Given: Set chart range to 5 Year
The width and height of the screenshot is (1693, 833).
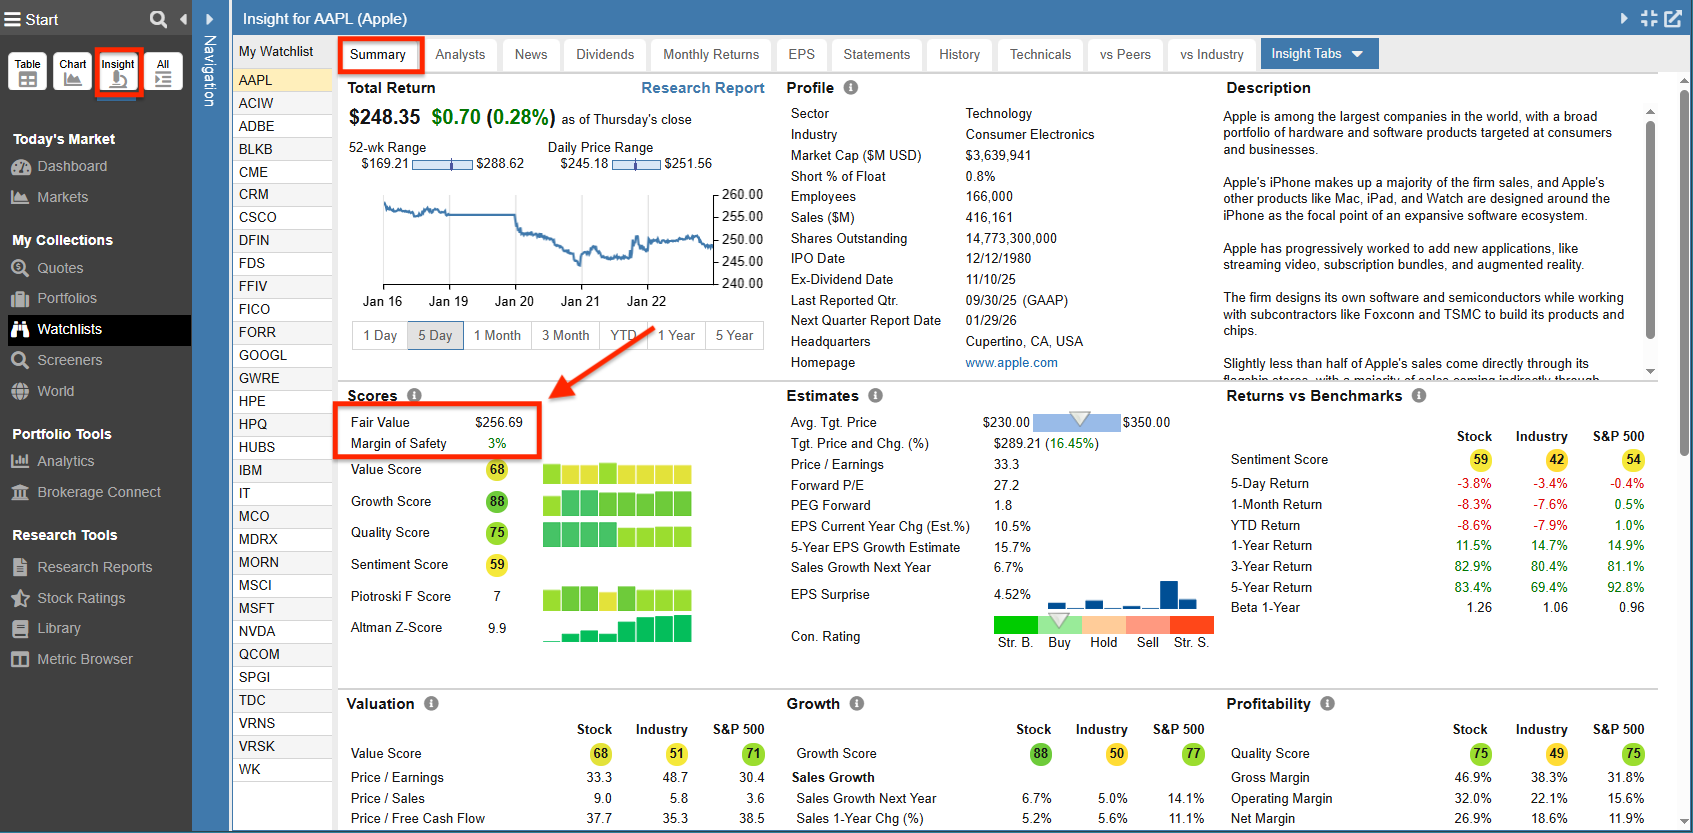Looking at the screenshot, I should 734,335.
